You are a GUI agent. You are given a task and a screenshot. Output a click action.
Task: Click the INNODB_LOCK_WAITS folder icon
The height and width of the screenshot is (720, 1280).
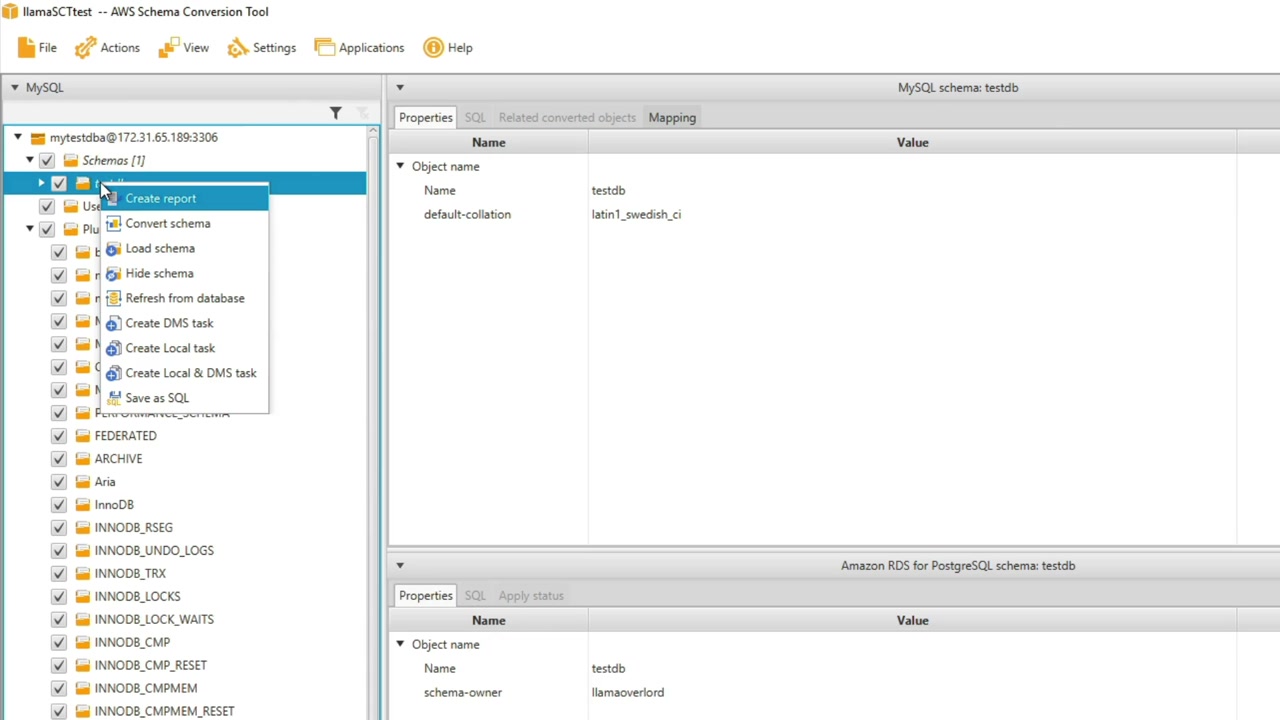[83, 620]
